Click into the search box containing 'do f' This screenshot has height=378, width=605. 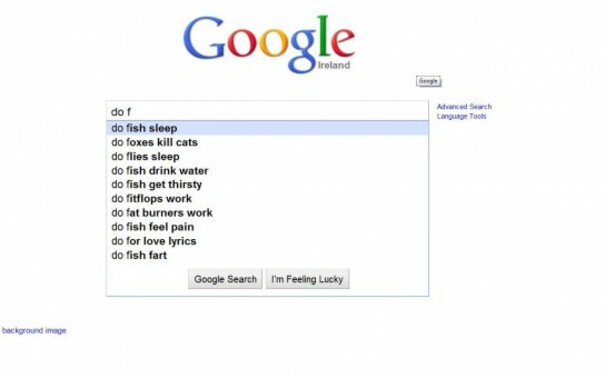click(x=267, y=111)
